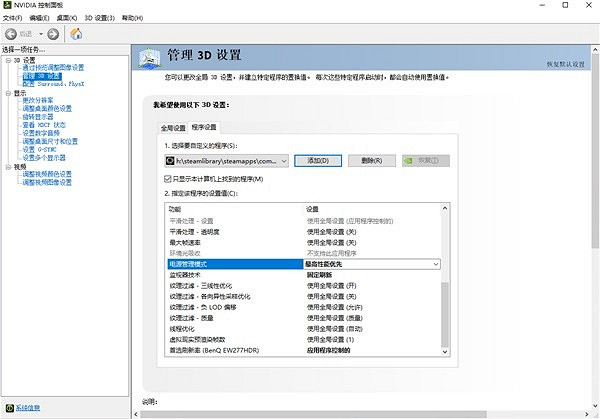Viewport: 600px width, 419px height.
Task: Switch to the 程序设置 tab
Action: click(204, 127)
